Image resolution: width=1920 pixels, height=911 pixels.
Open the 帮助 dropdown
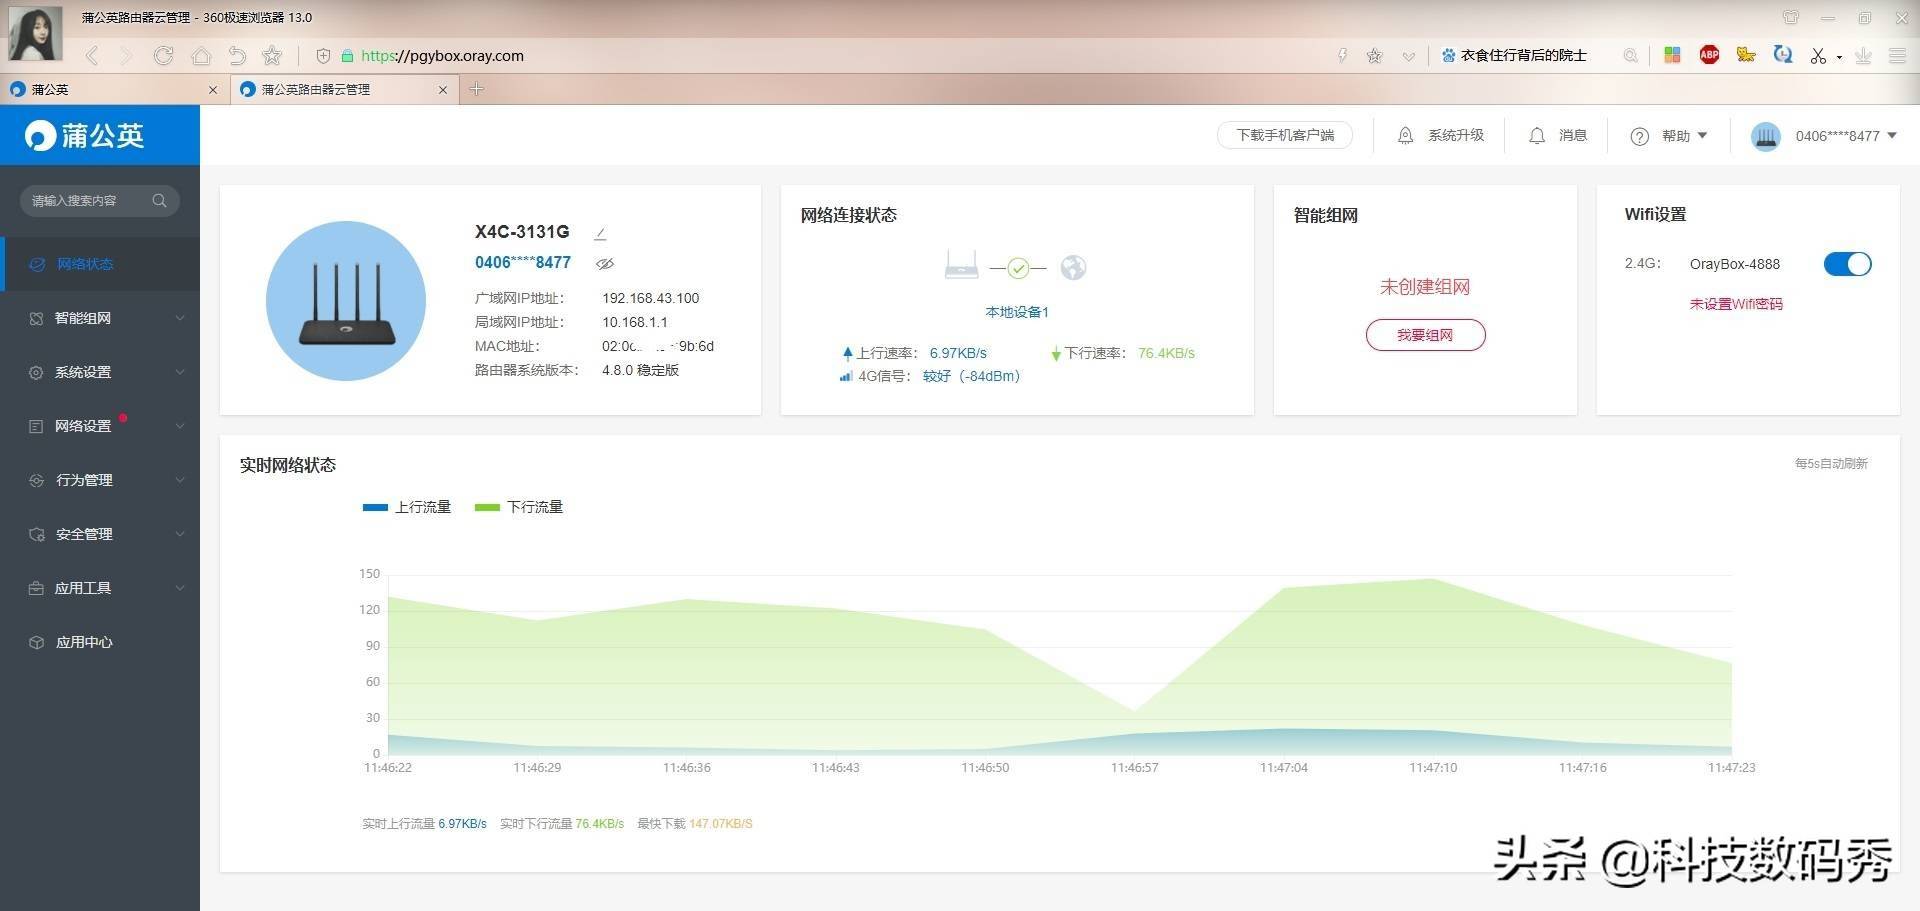1669,136
